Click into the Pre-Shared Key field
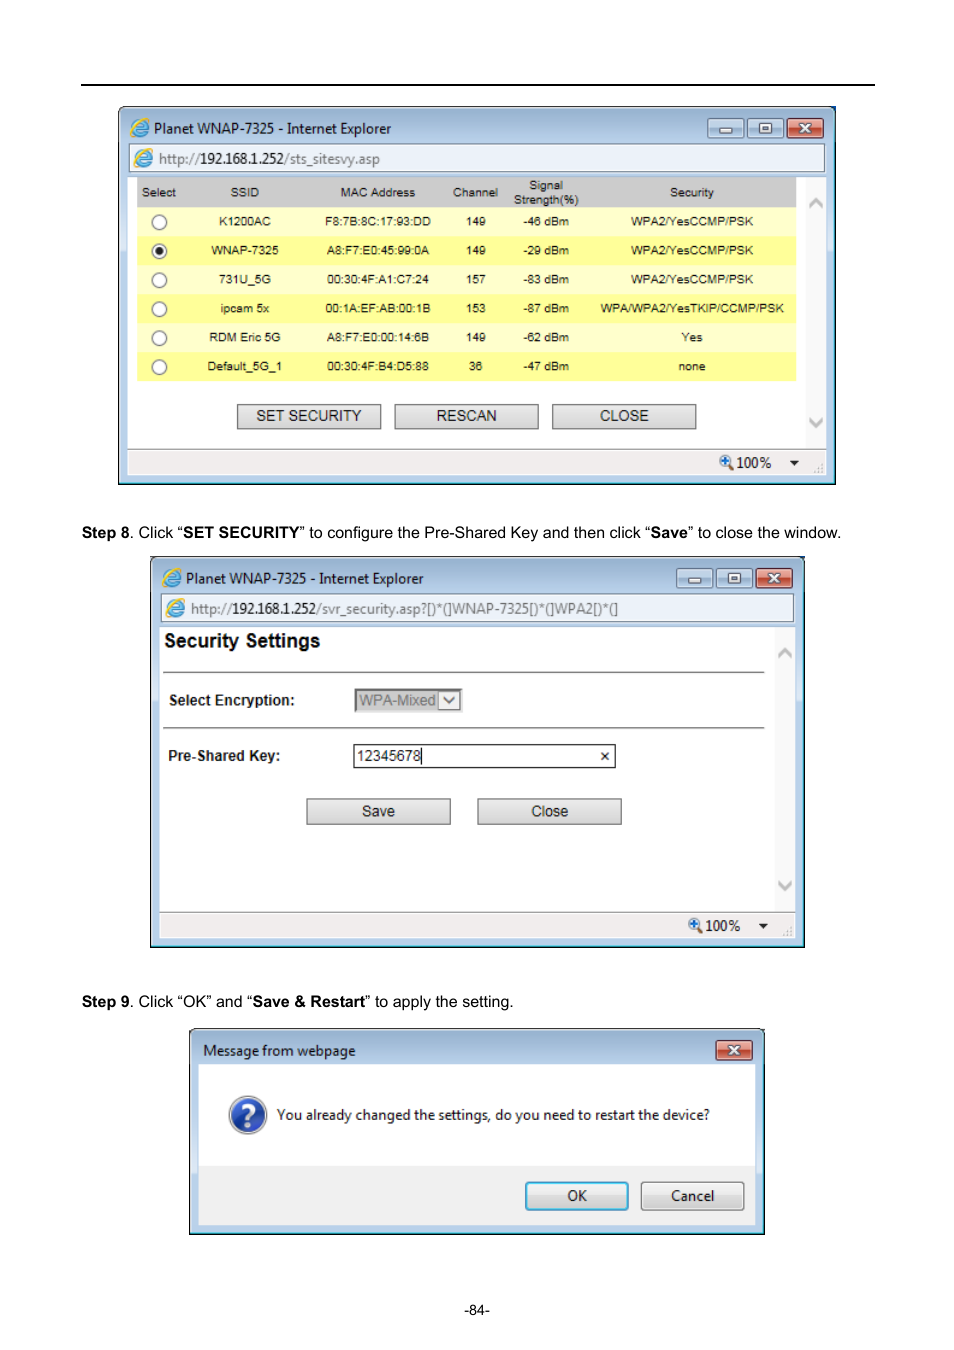 point(484,756)
